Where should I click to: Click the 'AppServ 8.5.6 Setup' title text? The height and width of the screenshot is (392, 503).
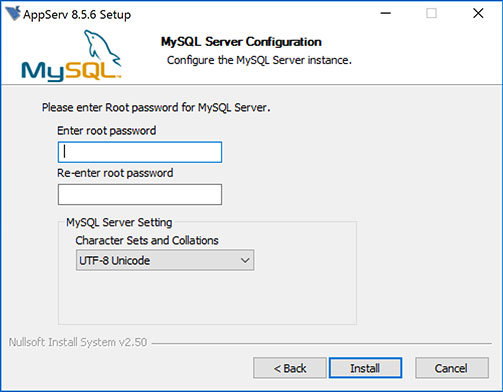coord(77,15)
